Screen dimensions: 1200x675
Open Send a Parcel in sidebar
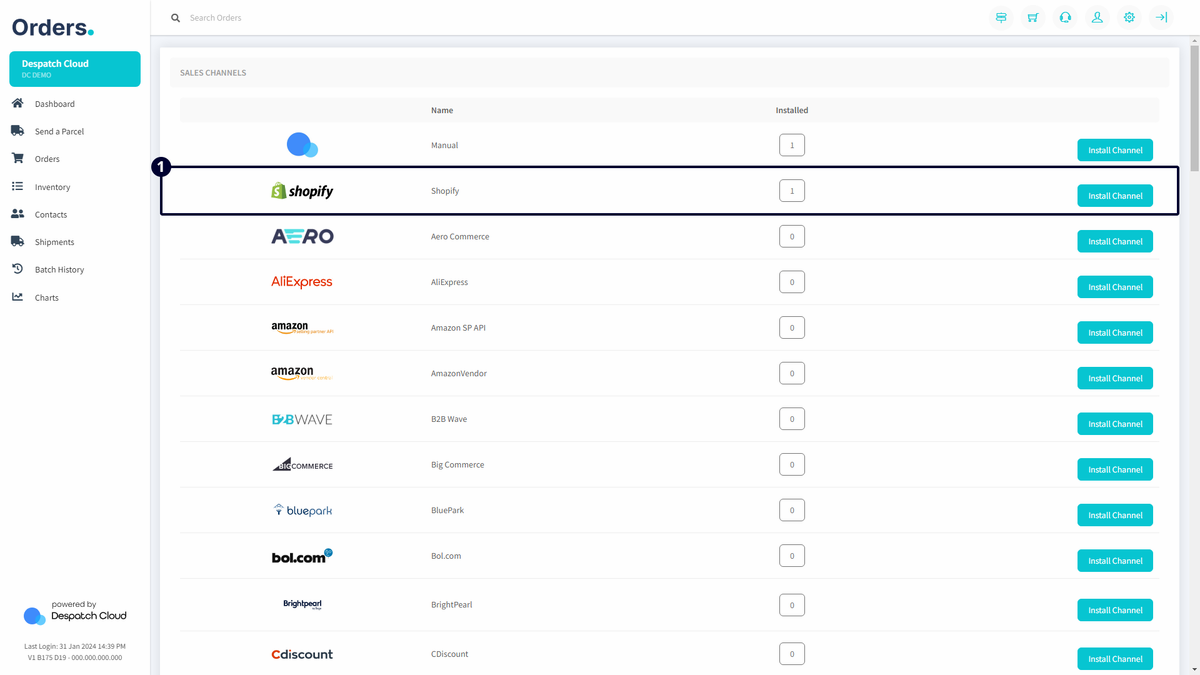tap(59, 131)
